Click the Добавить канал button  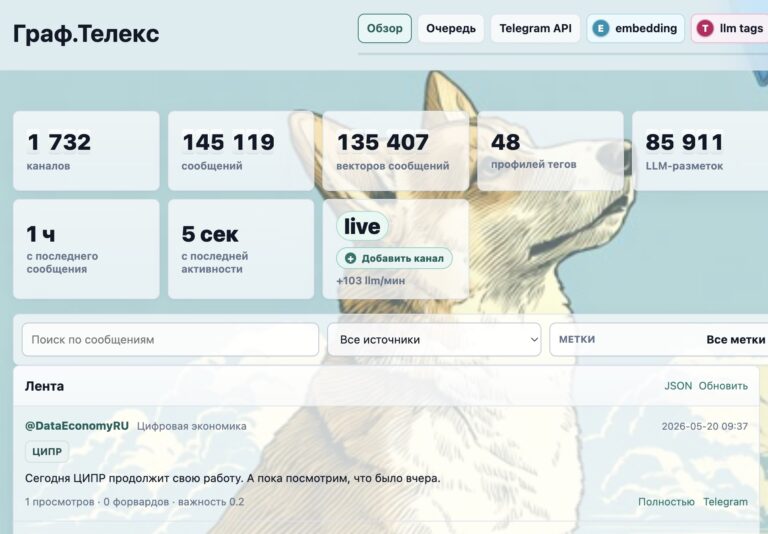[394, 258]
